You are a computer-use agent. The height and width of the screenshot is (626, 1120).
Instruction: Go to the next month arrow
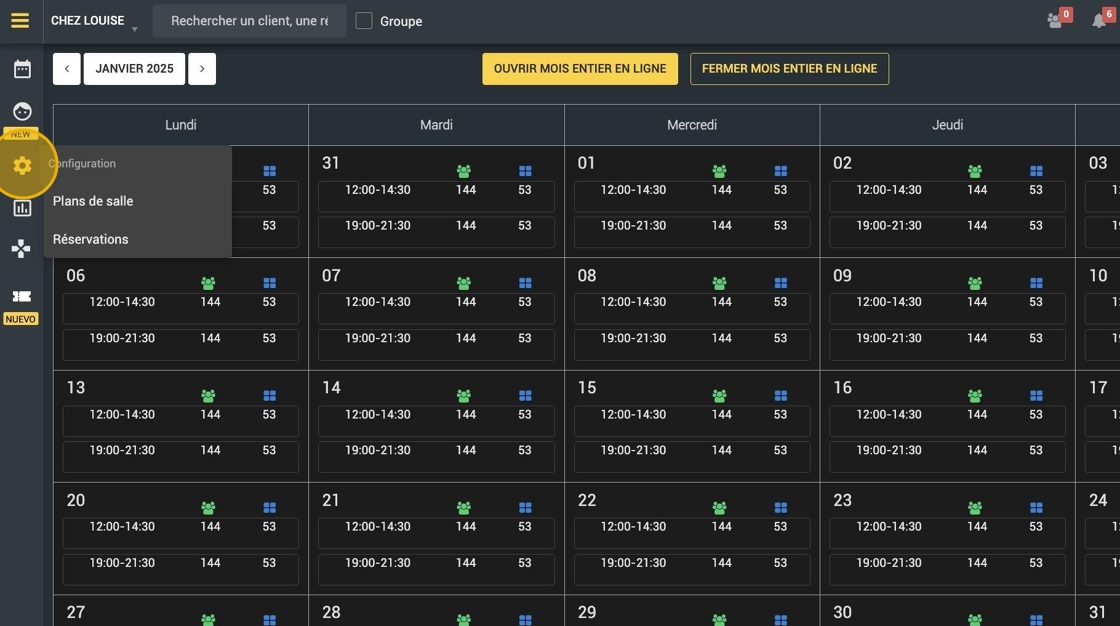point(202,69)
